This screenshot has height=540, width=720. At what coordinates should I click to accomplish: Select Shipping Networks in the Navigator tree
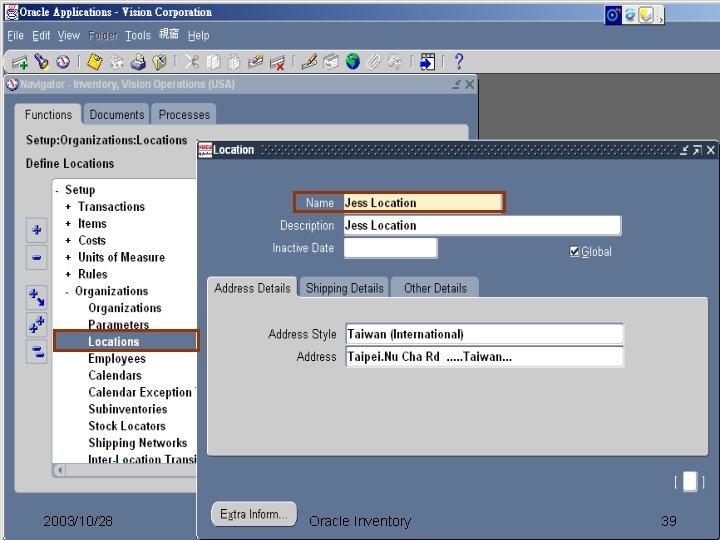tap(138, 443)
